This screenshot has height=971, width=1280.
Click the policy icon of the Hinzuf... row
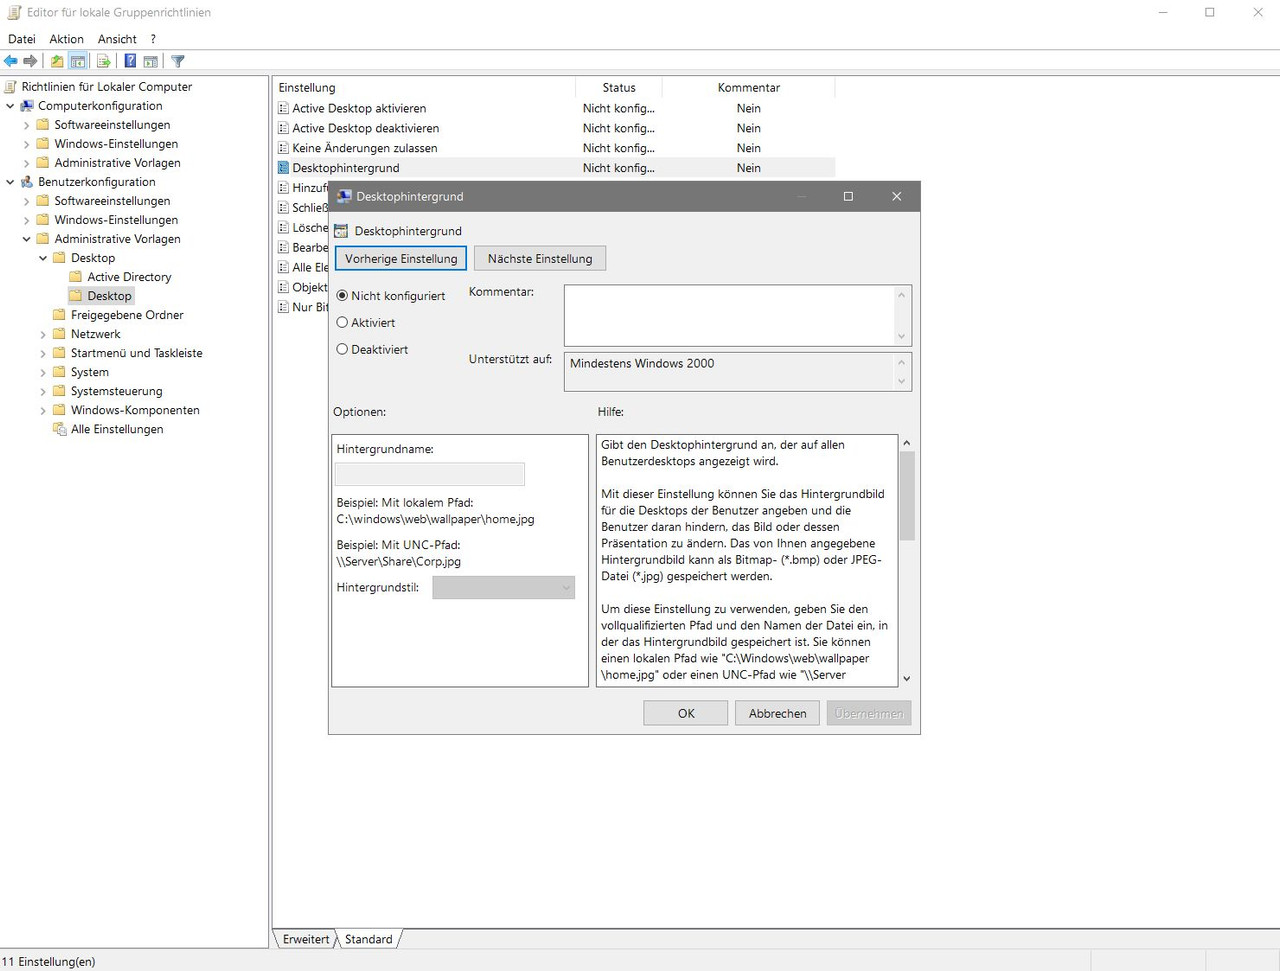pos(284,188)
